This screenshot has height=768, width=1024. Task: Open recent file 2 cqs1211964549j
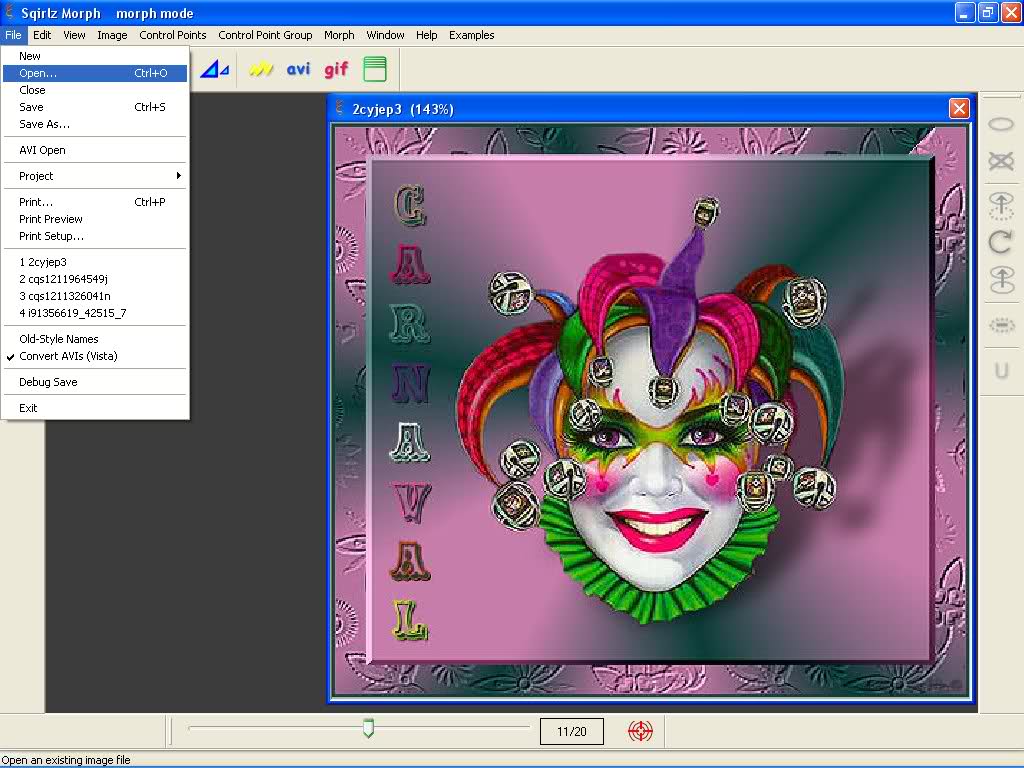click(95, 279)
